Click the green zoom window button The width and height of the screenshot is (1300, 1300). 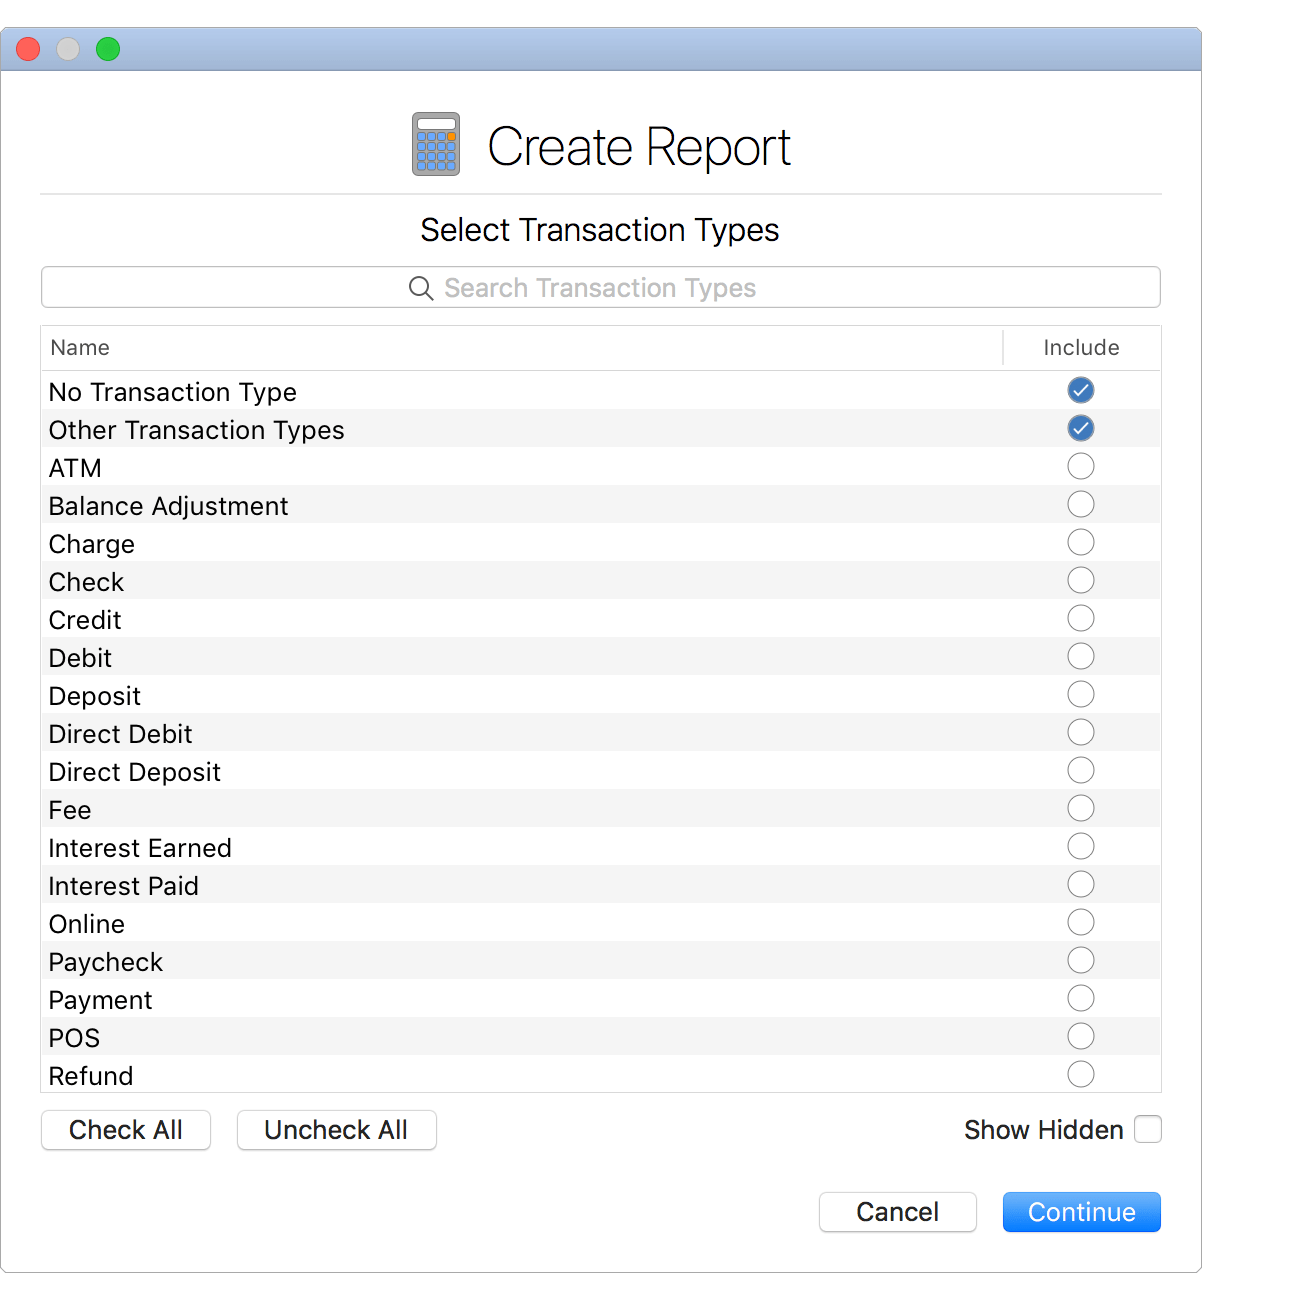(108, 49)
